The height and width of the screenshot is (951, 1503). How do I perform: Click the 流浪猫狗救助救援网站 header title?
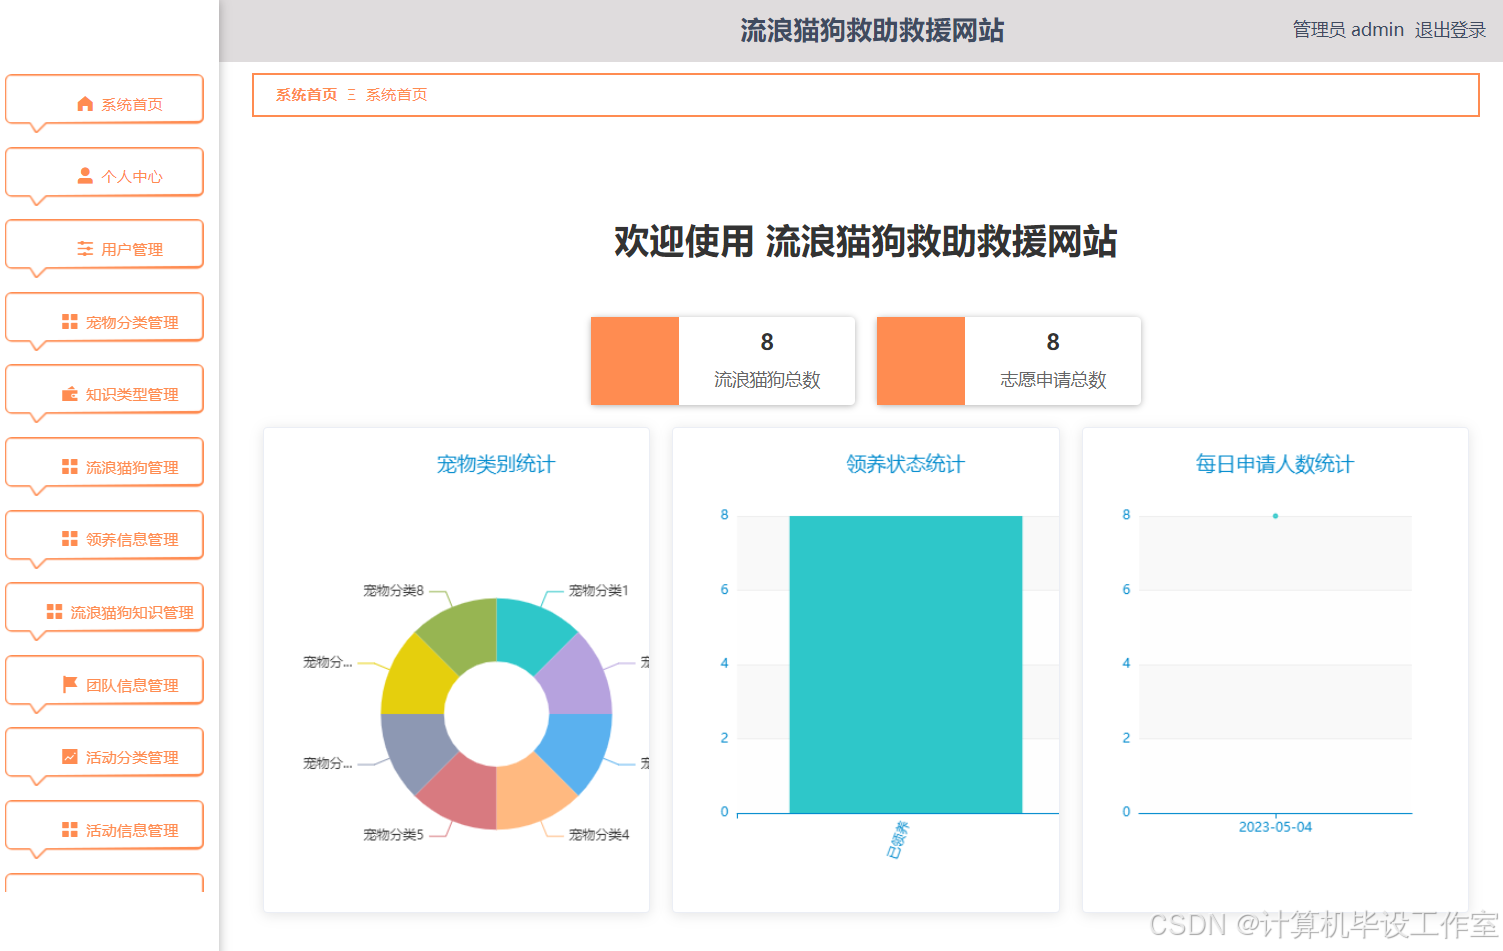point(872,30)
